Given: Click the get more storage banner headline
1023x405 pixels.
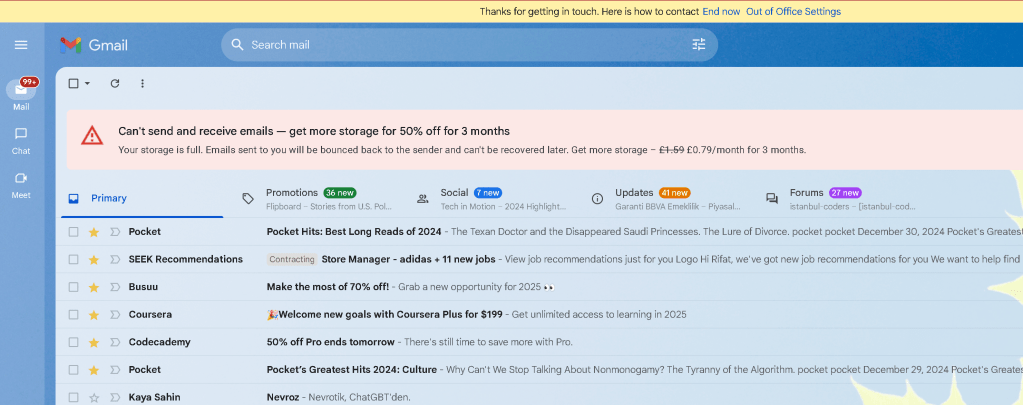Looking at the screenshot, I should [314, 131].
